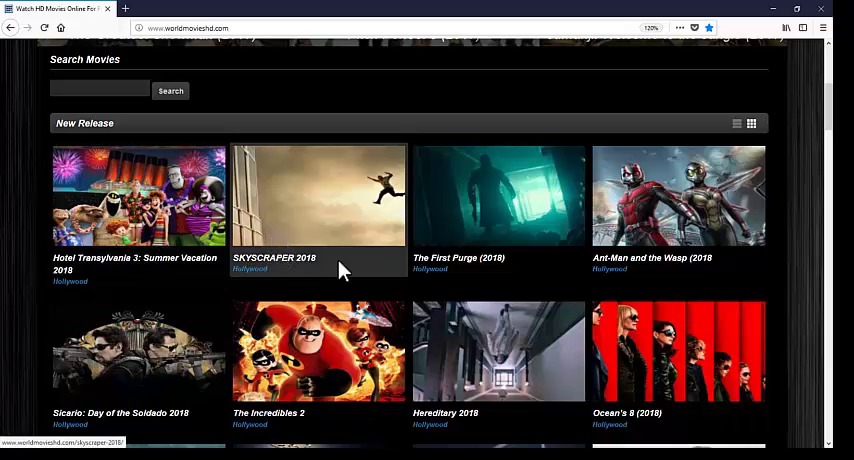Select the Watch HD Movies Online tab

55,8
